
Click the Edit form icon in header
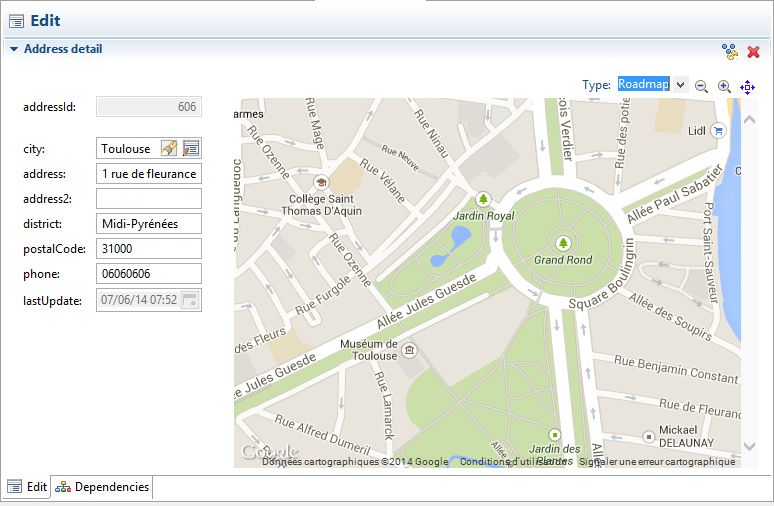[x=16, y=21]
